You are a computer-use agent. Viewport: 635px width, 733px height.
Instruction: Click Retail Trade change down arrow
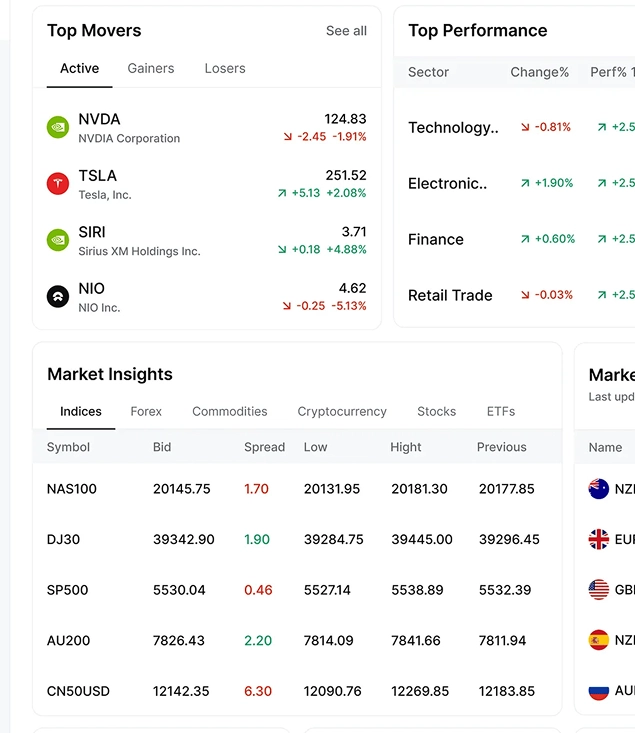526,295
